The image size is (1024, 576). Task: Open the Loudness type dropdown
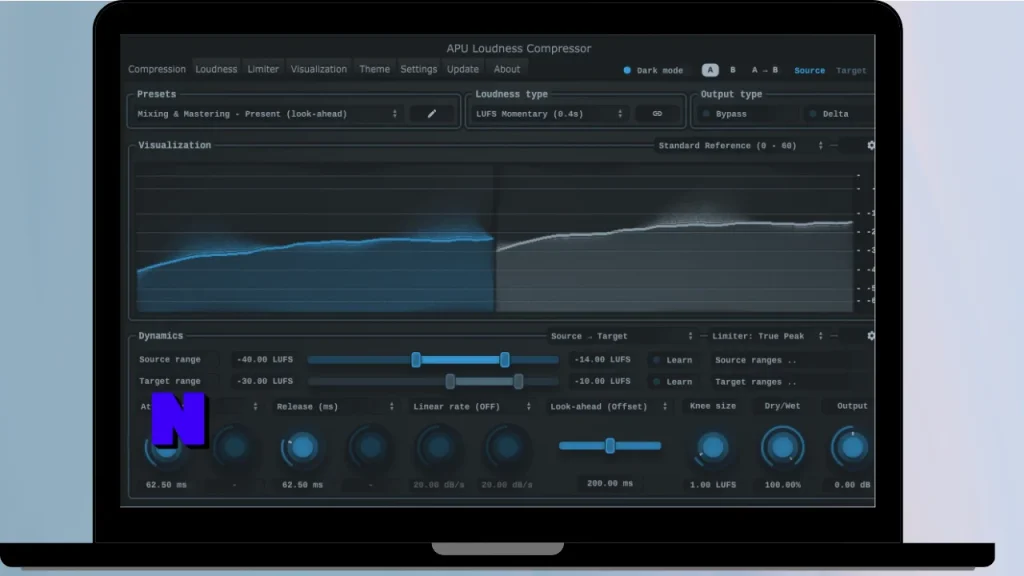point(549,114)
